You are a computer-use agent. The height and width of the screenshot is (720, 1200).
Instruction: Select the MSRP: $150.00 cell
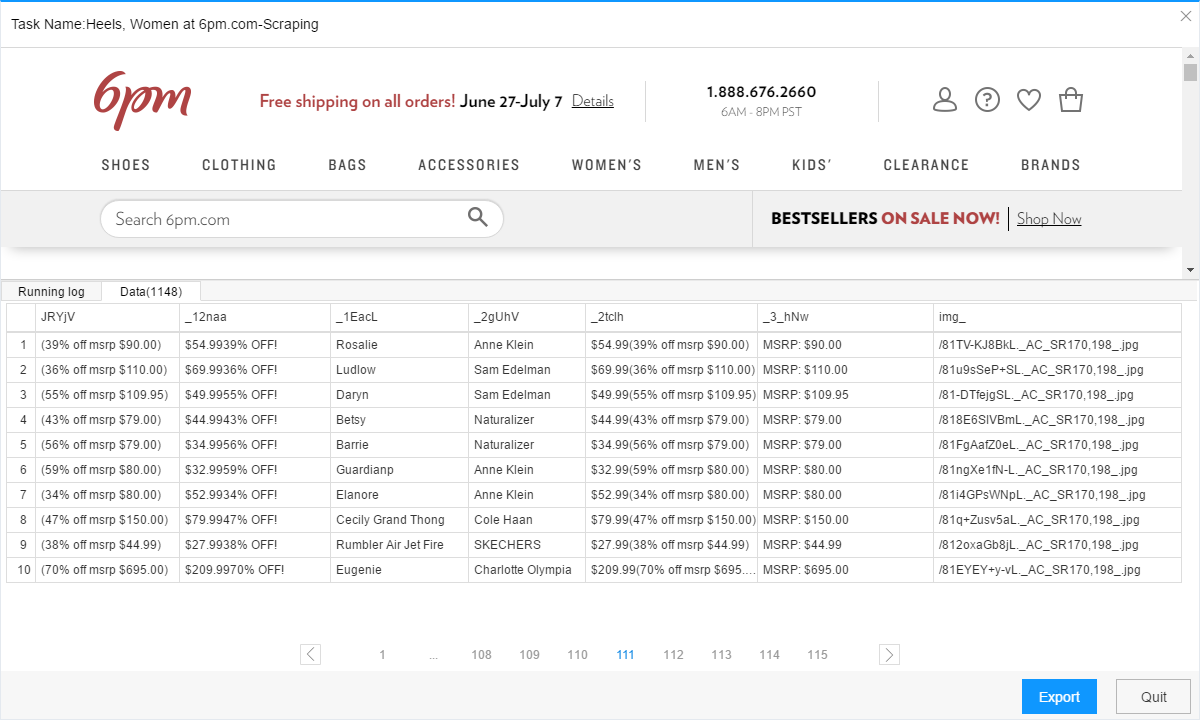point(846,520)
